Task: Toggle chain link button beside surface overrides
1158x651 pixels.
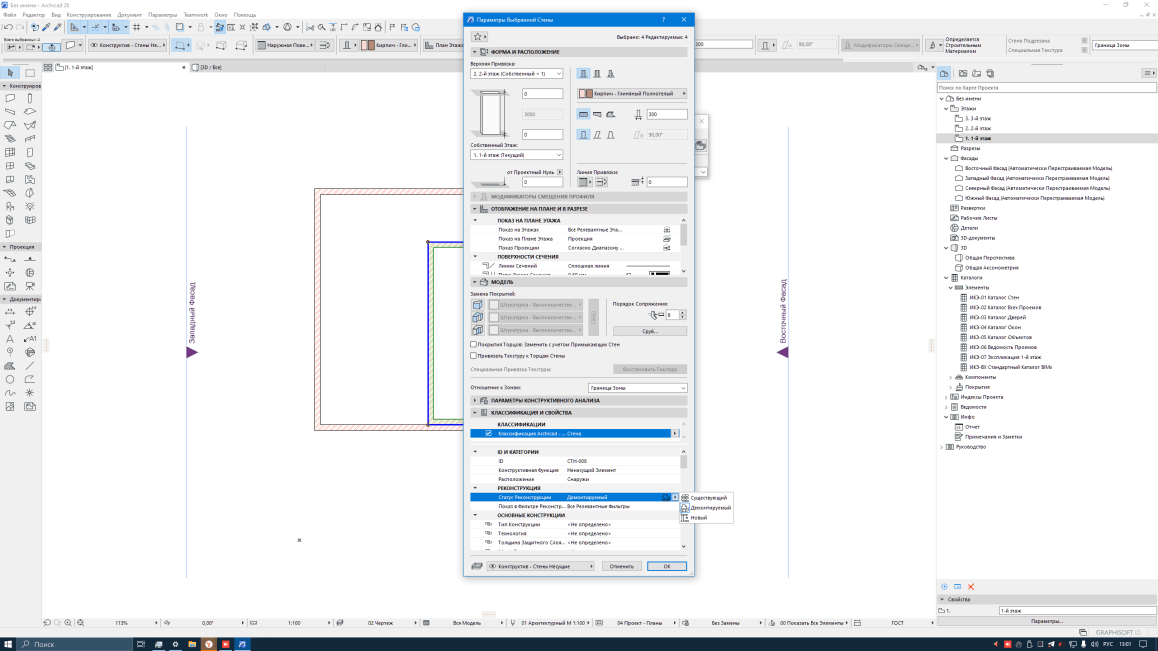Action: (x=593, y=318)
